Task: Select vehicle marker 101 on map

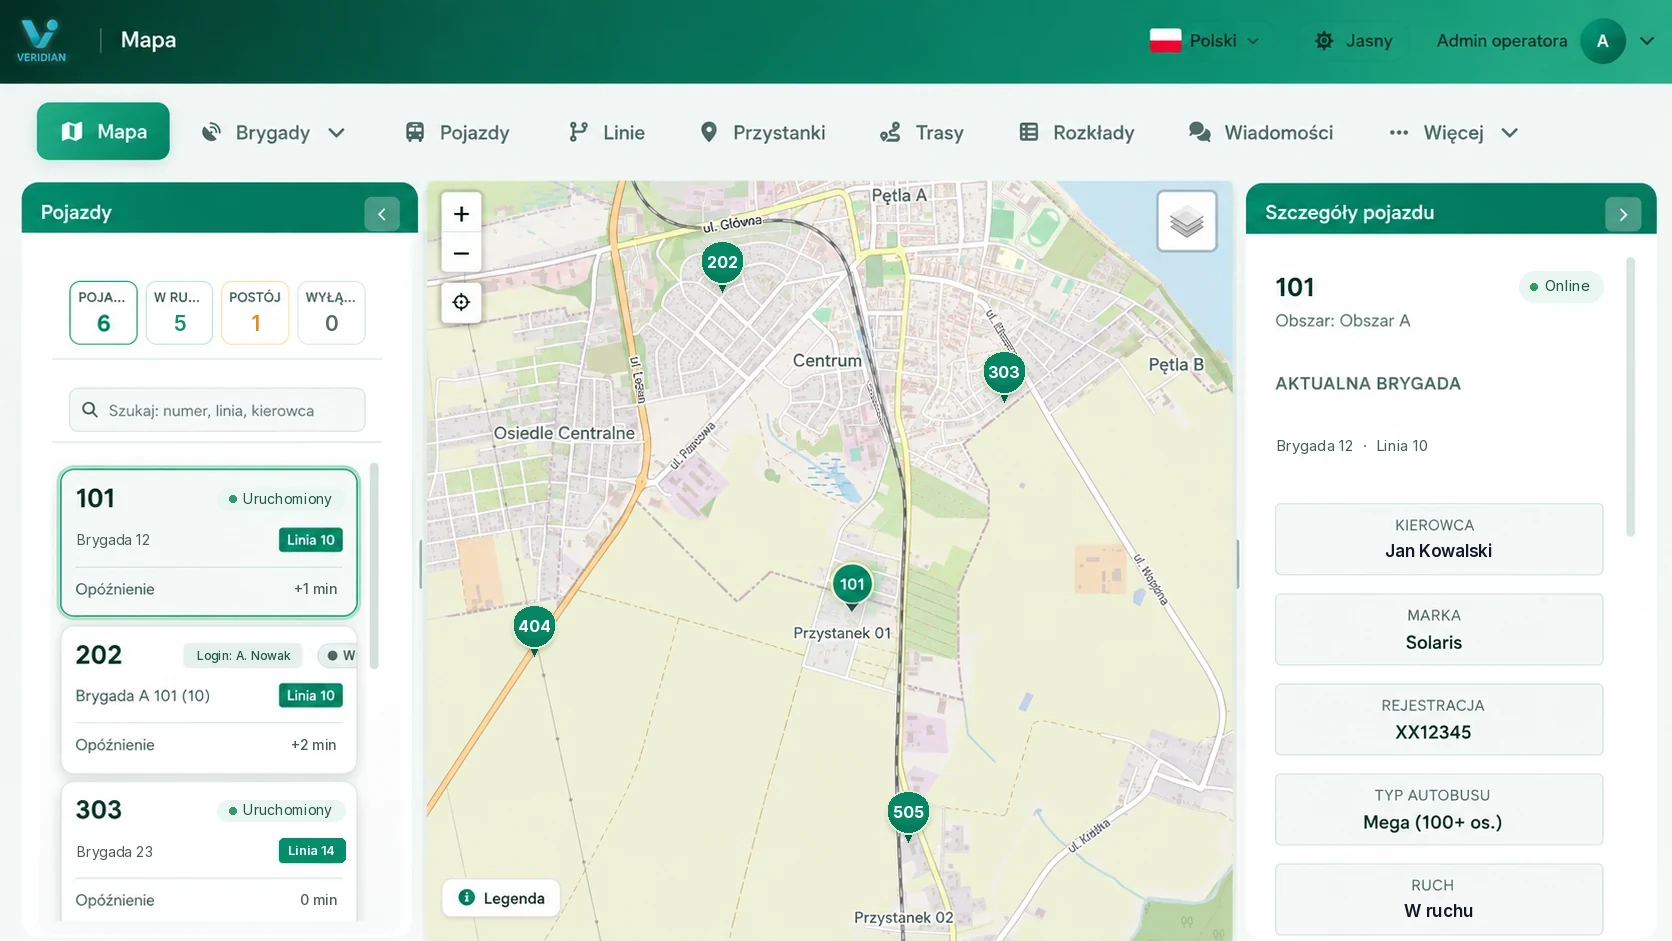Action: tap(852, 587)
